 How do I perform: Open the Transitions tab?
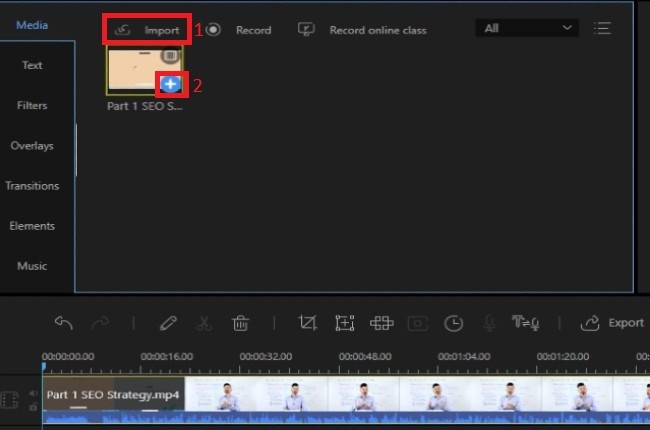pos(32,186)
